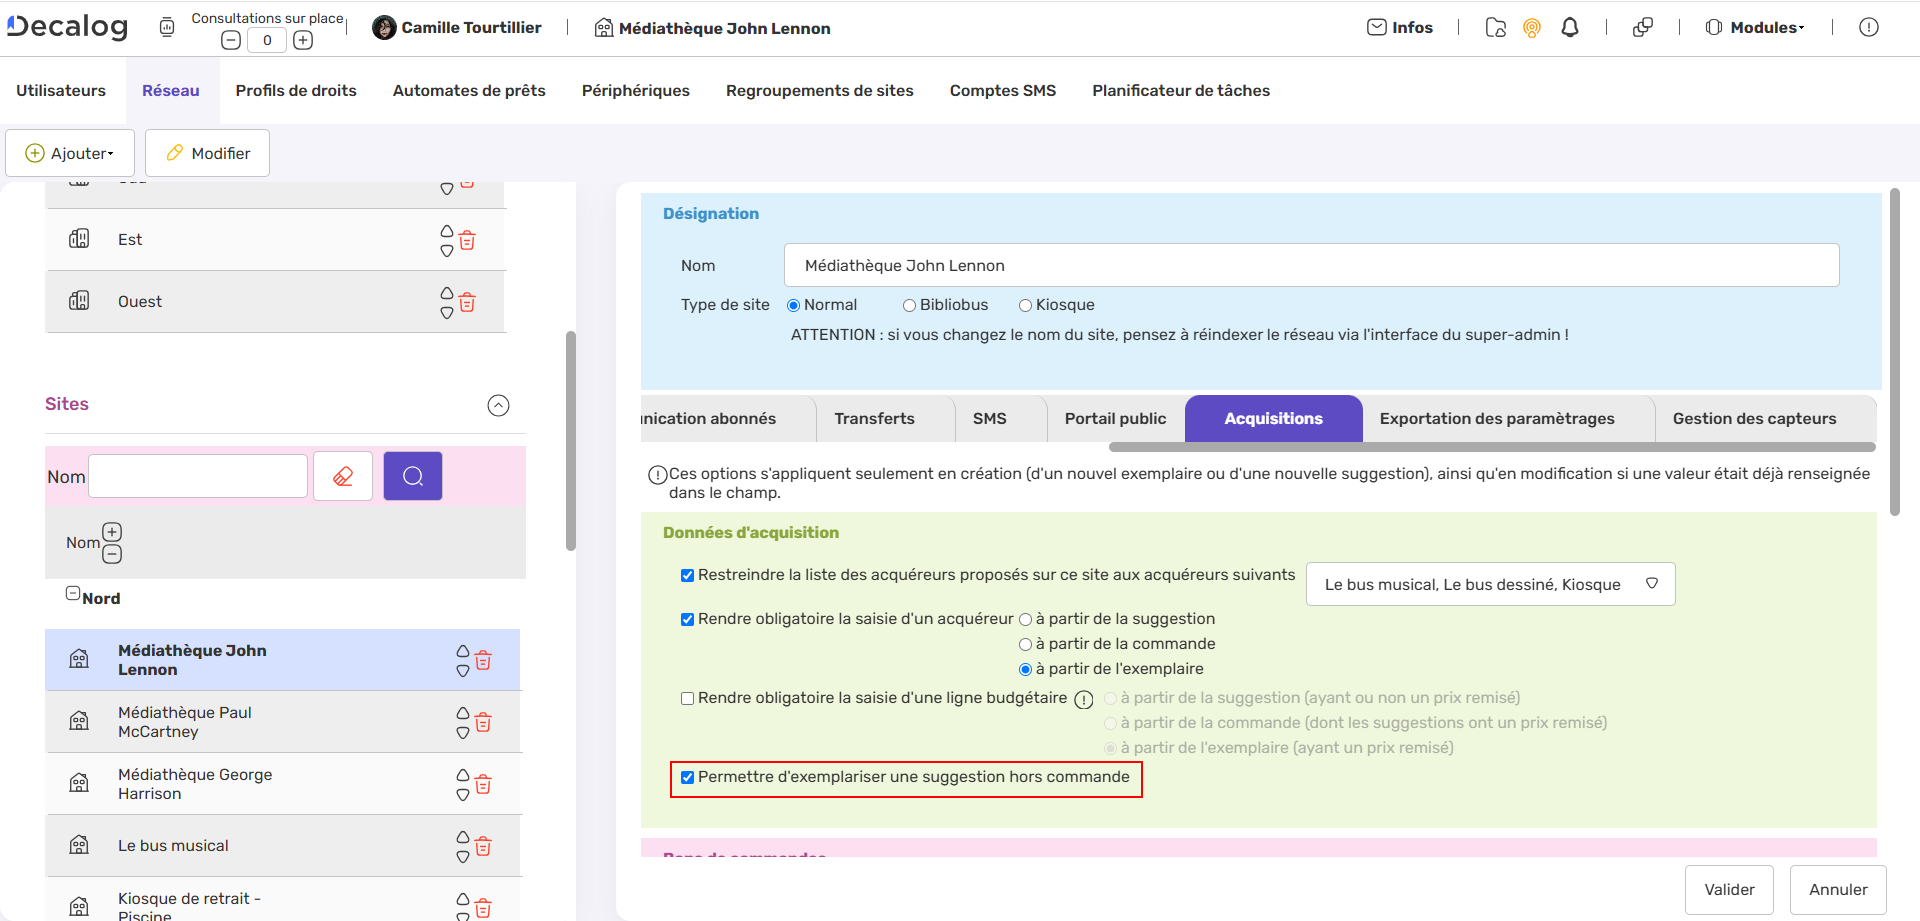The width and height of the screenshot is (1920, 921).
Task: Open the shared folder icon in the header
Action: [x=1495, y=29]
